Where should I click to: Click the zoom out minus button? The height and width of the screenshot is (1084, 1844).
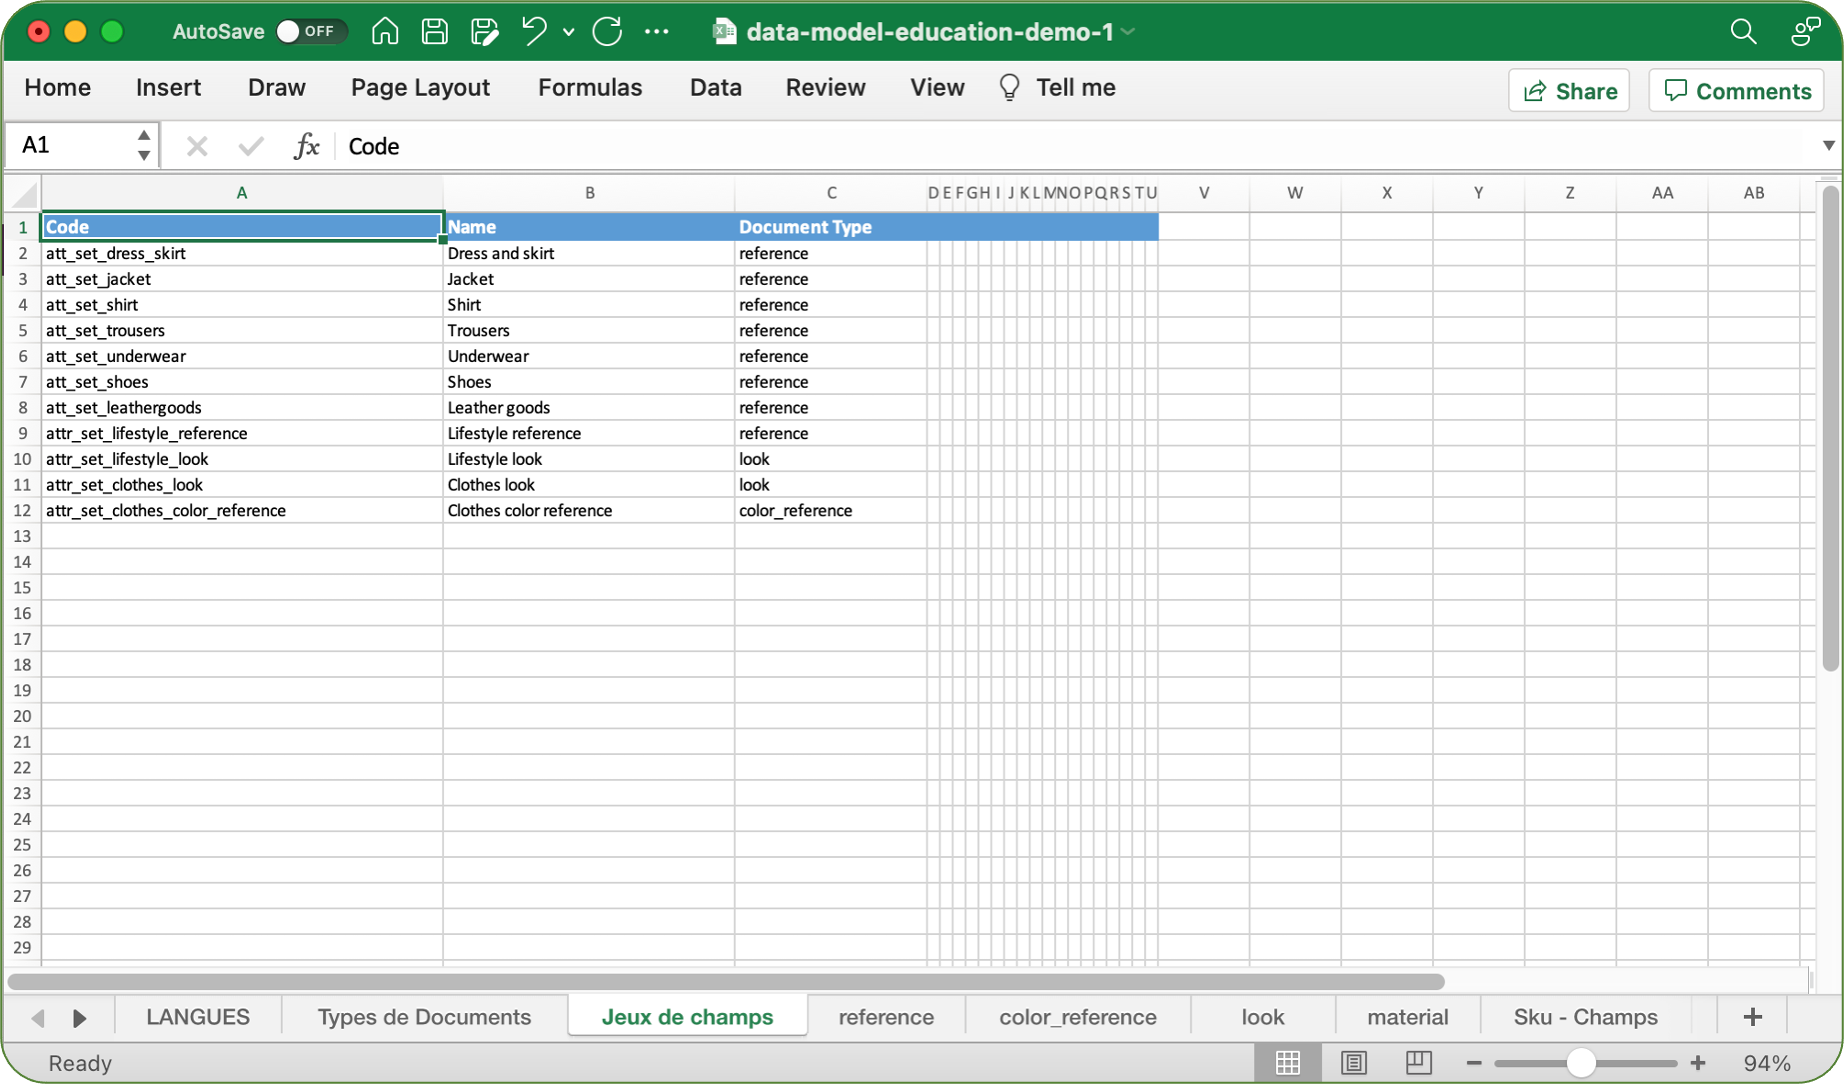point(1473,1063)
